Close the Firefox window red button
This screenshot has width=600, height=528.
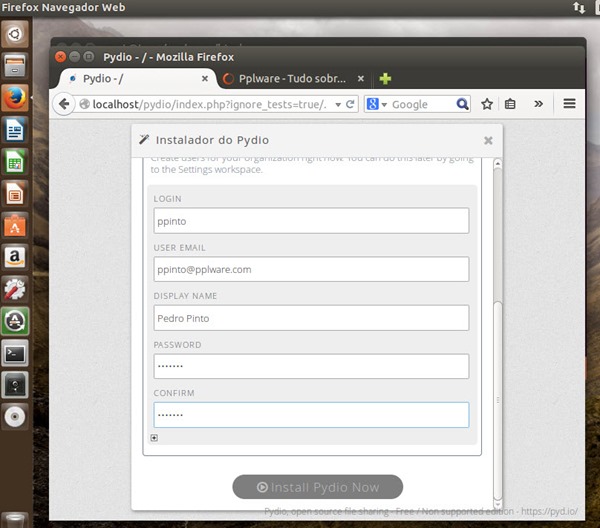point(60,57)
